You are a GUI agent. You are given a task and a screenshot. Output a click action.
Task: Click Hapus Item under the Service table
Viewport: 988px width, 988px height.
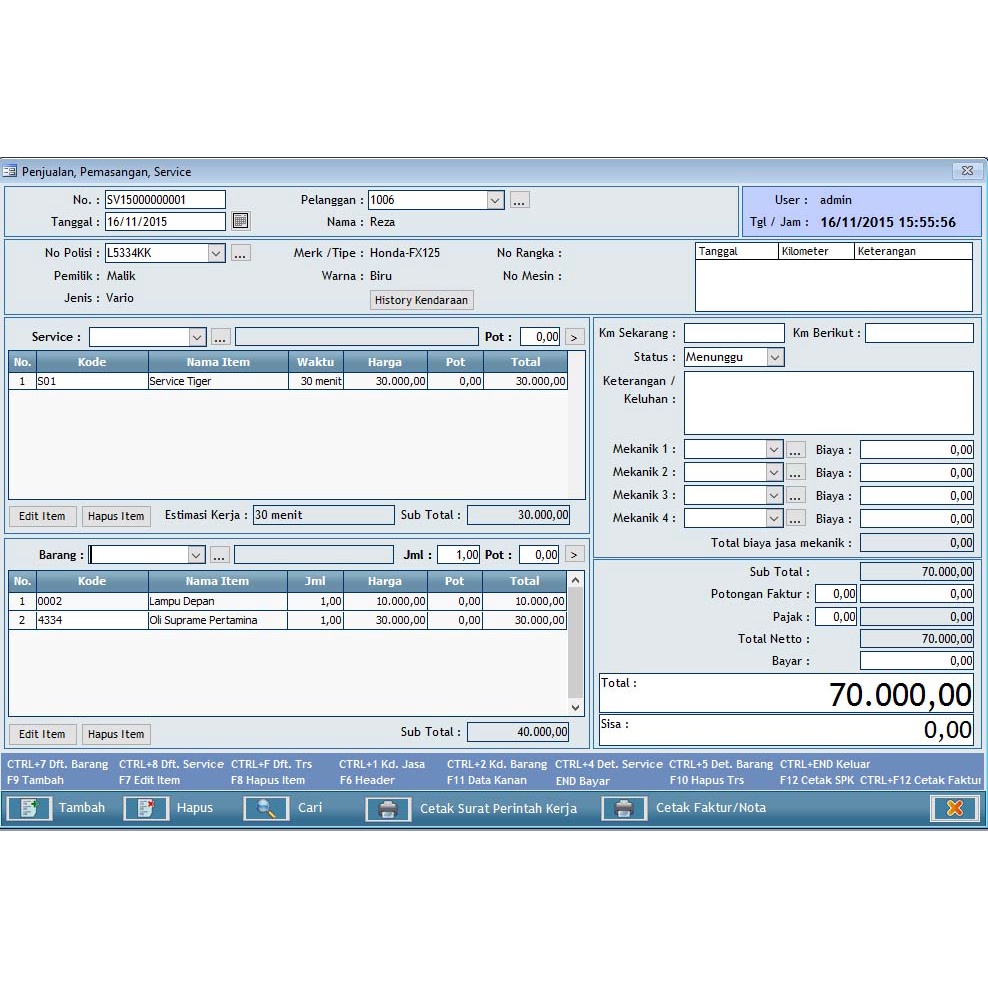tap(116, 516)
